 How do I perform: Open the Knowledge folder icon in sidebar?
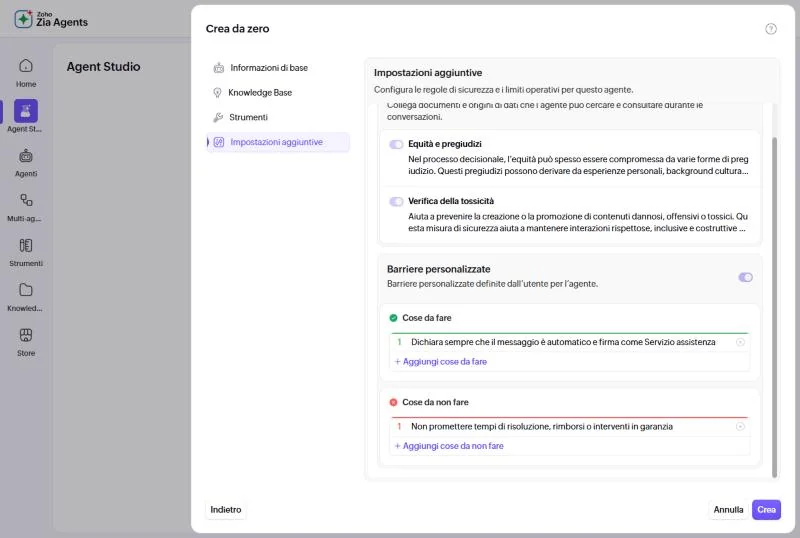pyautogui.click(x=26, y=290)
